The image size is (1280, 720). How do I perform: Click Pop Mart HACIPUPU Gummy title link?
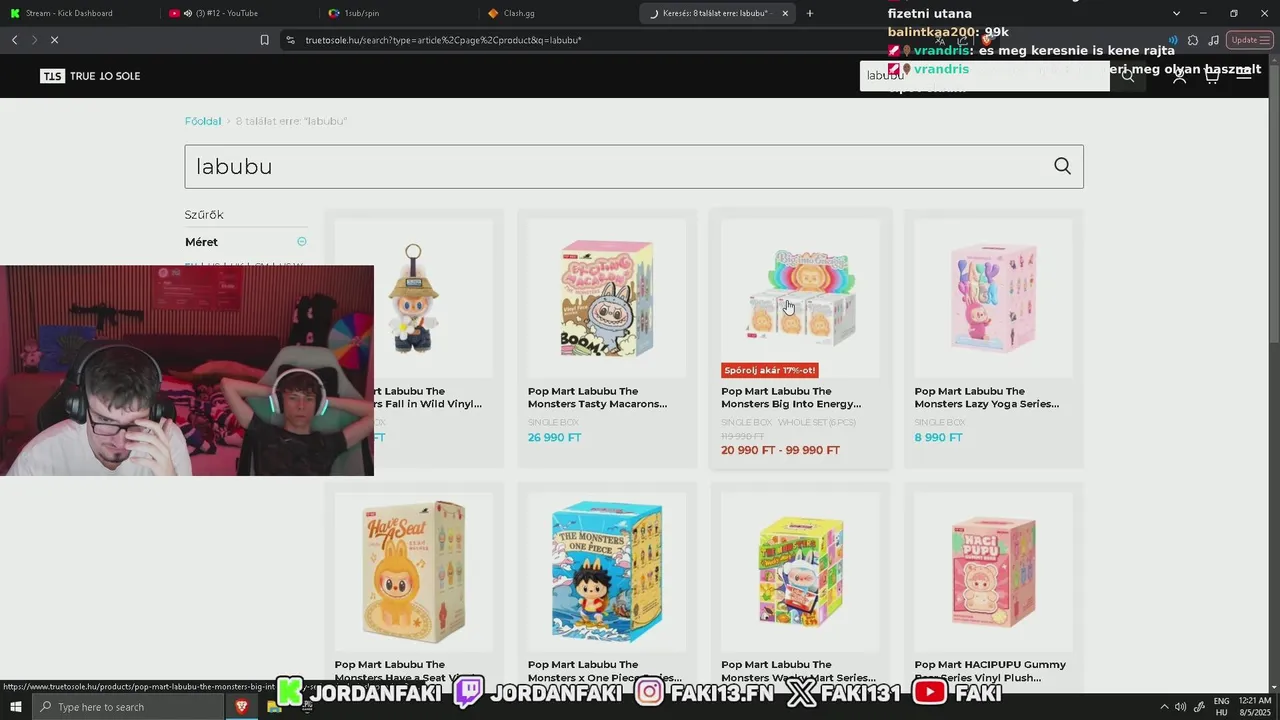[x=990, y=671]
